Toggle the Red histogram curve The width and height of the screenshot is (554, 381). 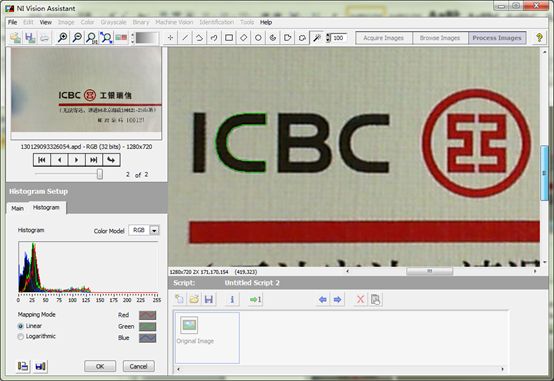pos(147,315)
